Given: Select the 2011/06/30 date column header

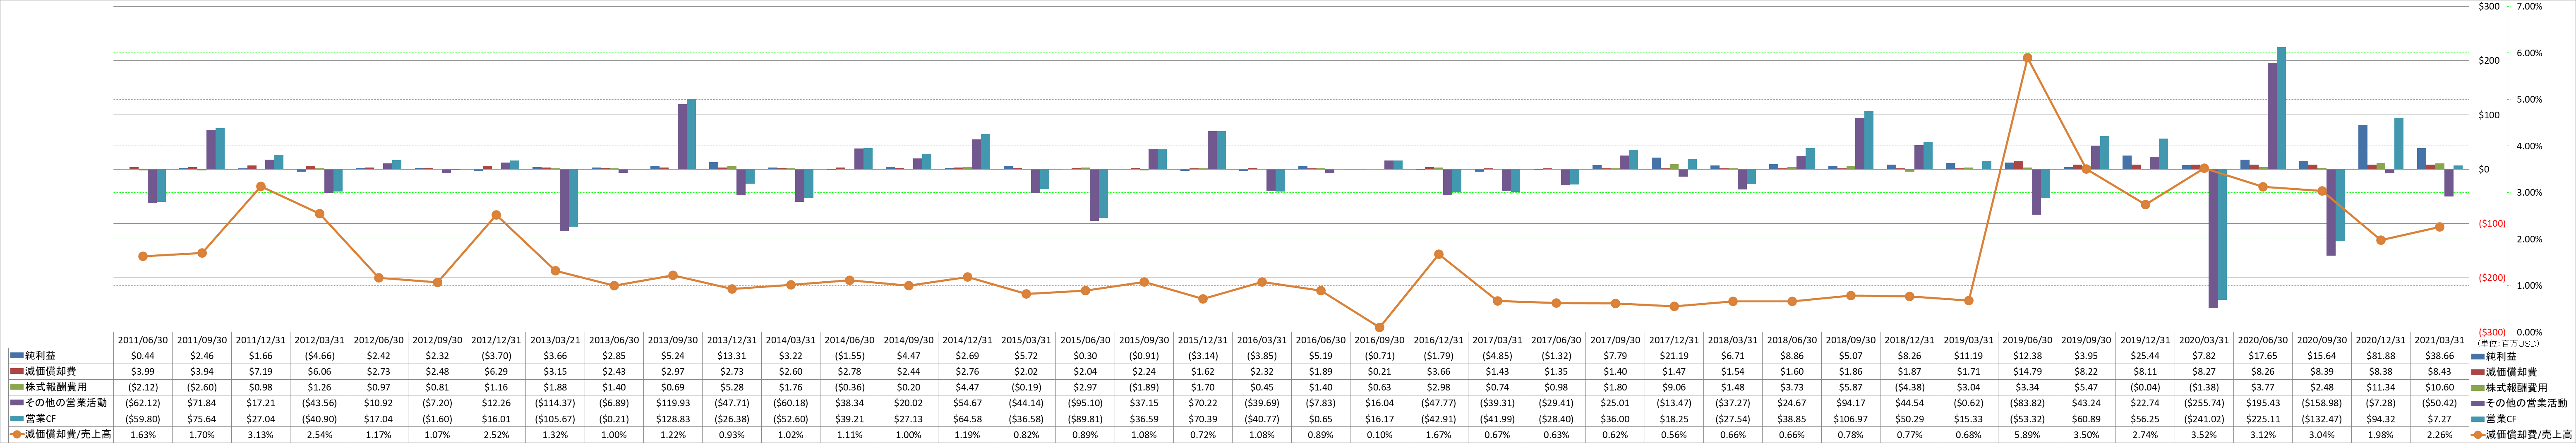Looking at the screenshot, I should pyautogui.click(x=143, y=340).
